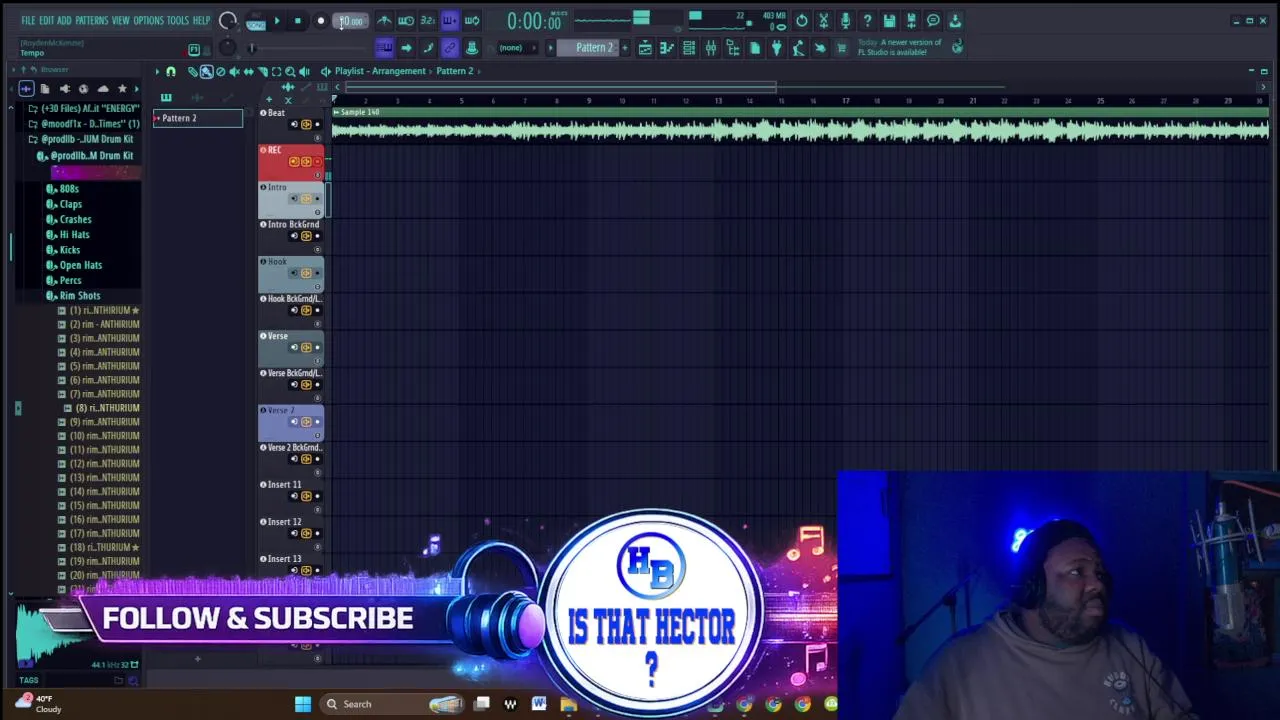Open the FILE menu
1280x720 pixels.
[28, 20]
